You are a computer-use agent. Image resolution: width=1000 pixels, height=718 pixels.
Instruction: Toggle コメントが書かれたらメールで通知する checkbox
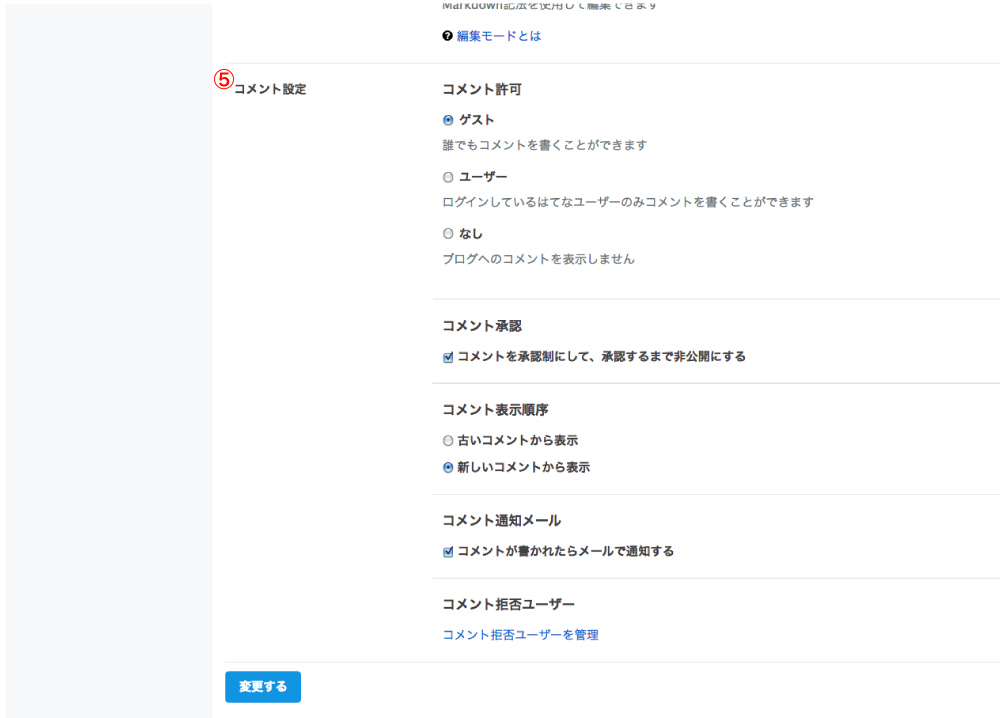(x=448, y=552)
